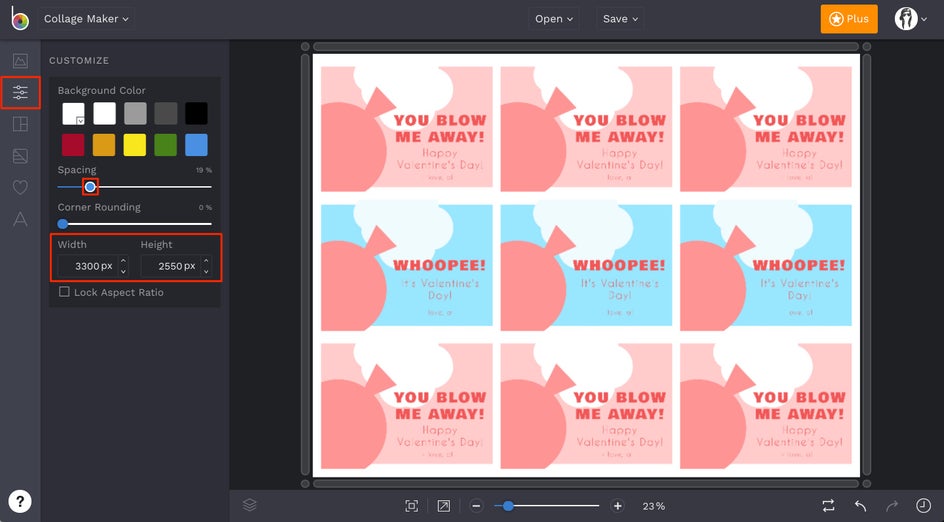Open the Open menu

554,19
